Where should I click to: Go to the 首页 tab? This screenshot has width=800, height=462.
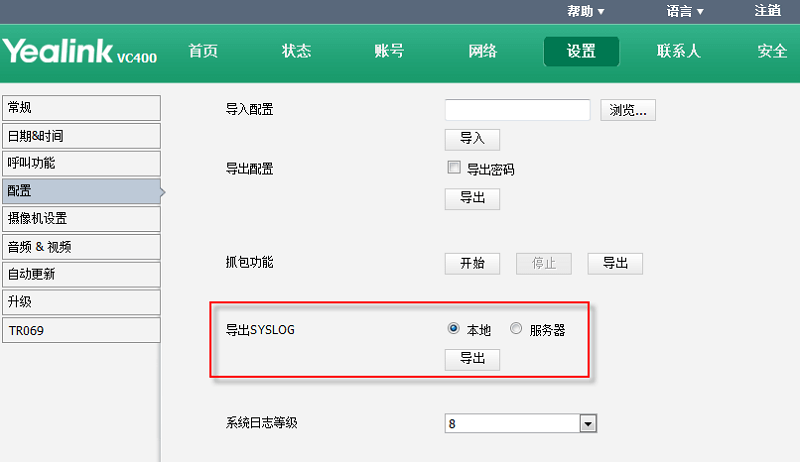(x=203, y=51)
